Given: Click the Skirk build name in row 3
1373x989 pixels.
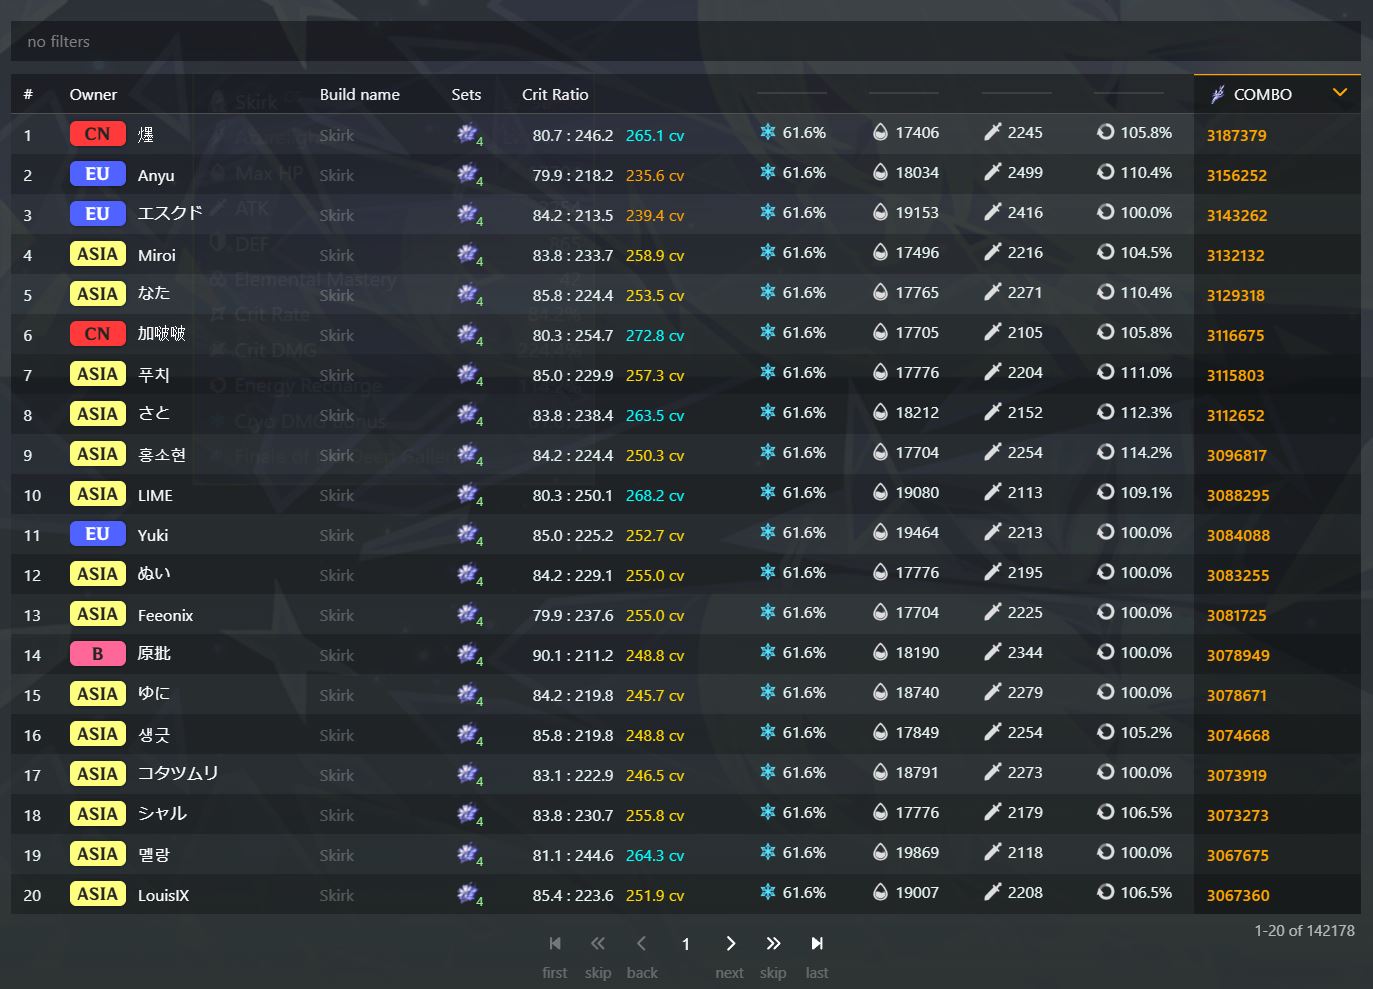Looking at the screenshot, I should (x=337, y=215).
